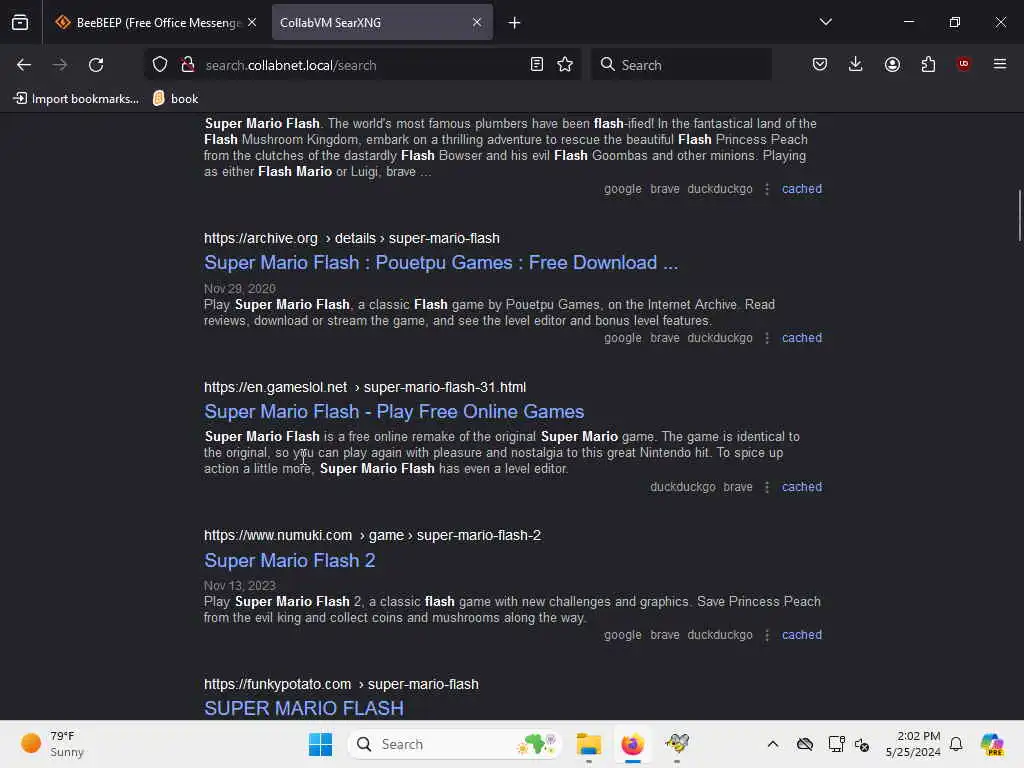Viewport: 1024px width, 768px height.
Task: Open BeeBEEP bee icon in taskbar
Action: (677, 744)
